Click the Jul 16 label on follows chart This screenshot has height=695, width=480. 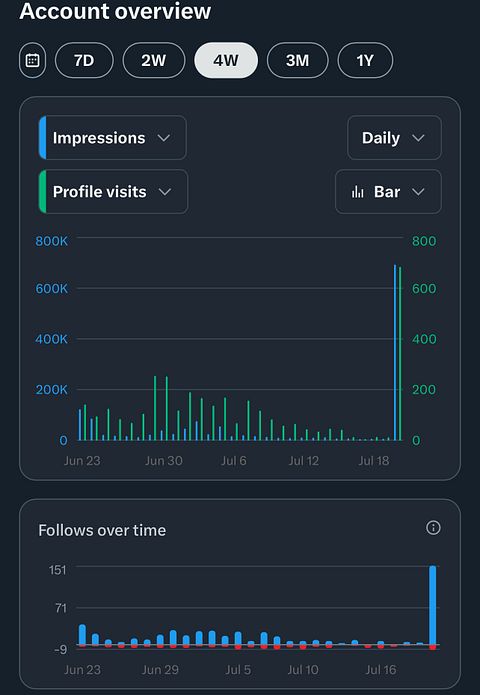[x=381, y=670]
